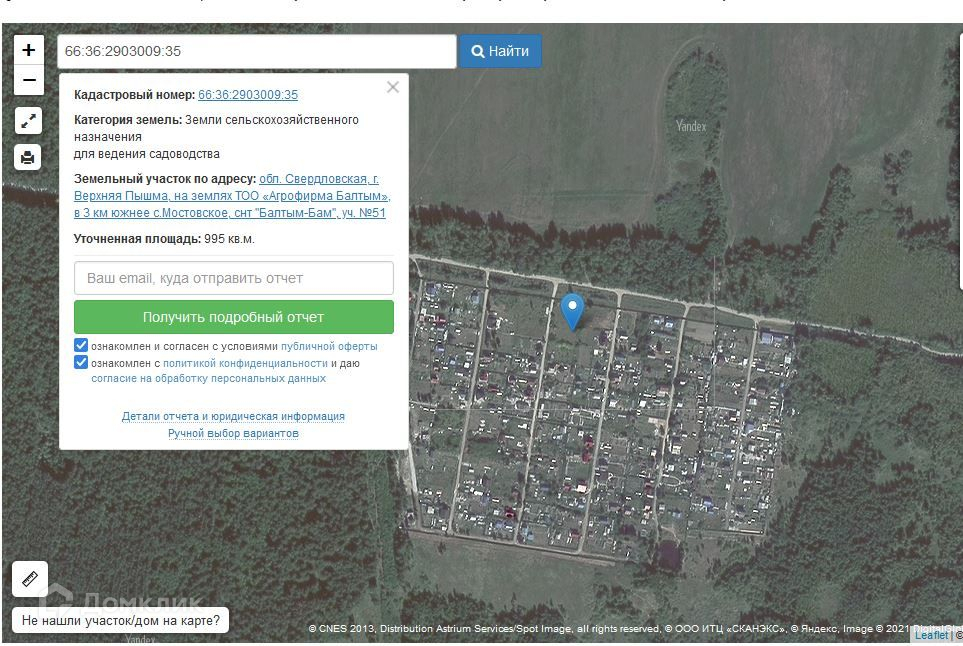Uncheck the public offer agreement checkbox
Viewport: 963px width, 646px height.
(x=81, y=345)
